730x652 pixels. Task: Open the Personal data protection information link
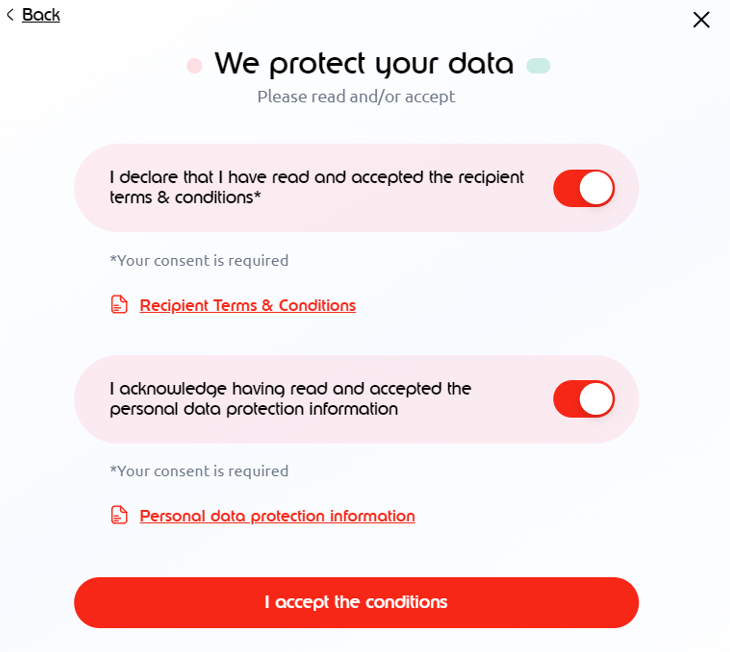(277, 516)
